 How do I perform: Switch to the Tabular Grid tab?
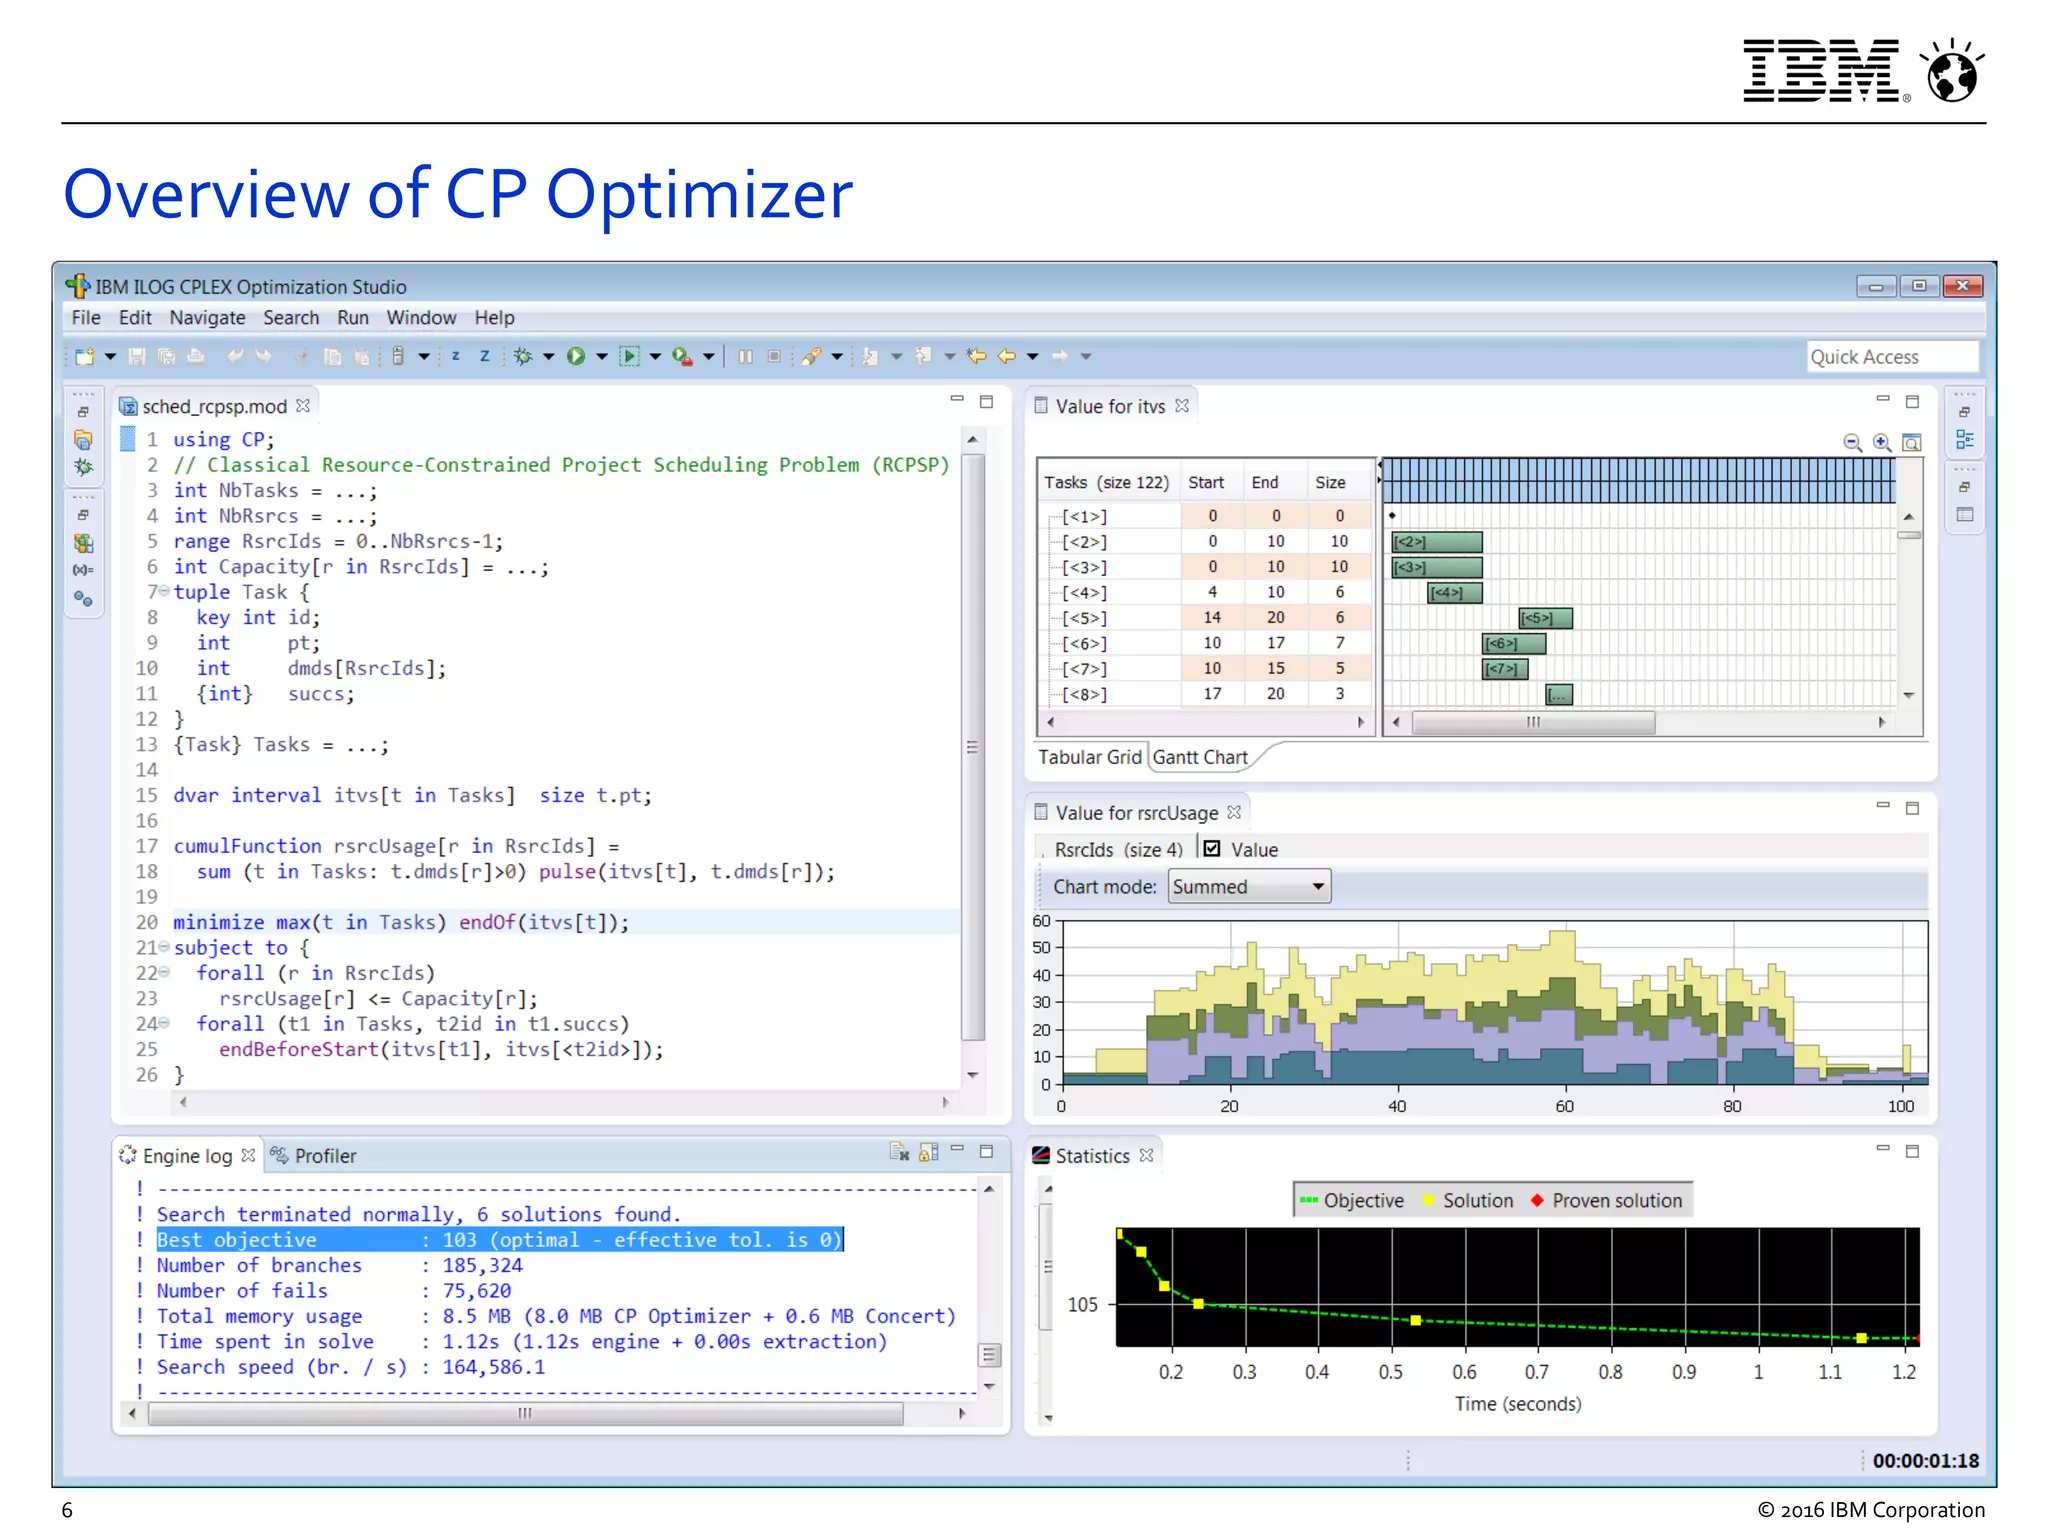tap(1089, 757)
